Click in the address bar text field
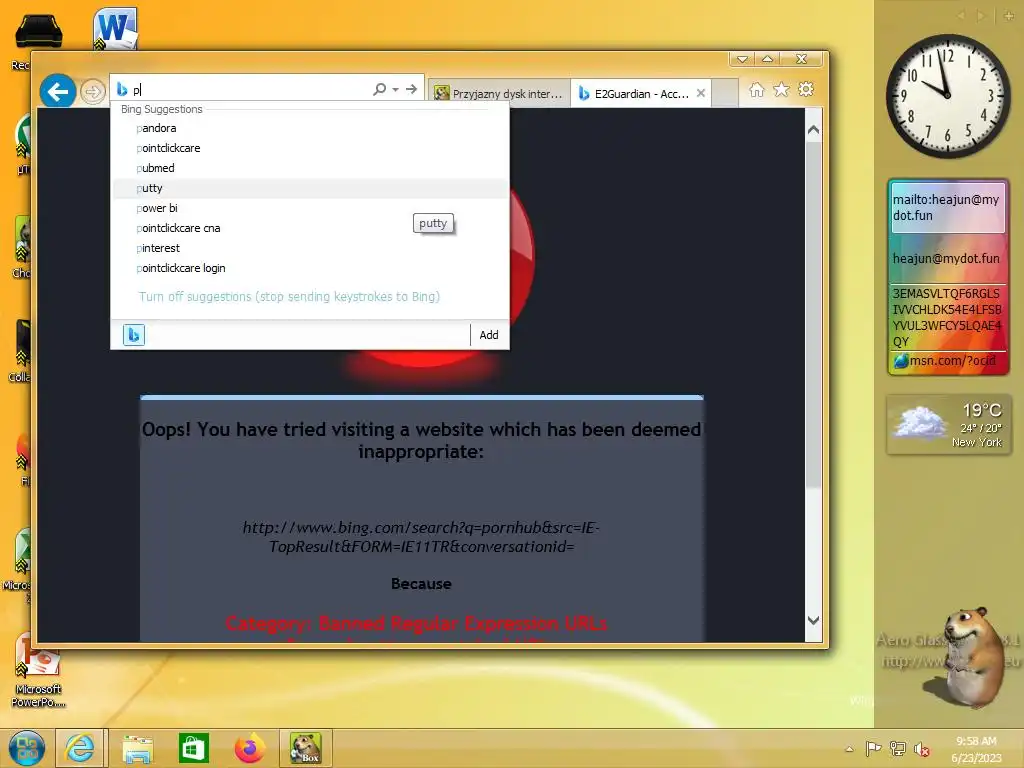Image resolution: width=1024 pixels, height=768 pixels. 251,89
